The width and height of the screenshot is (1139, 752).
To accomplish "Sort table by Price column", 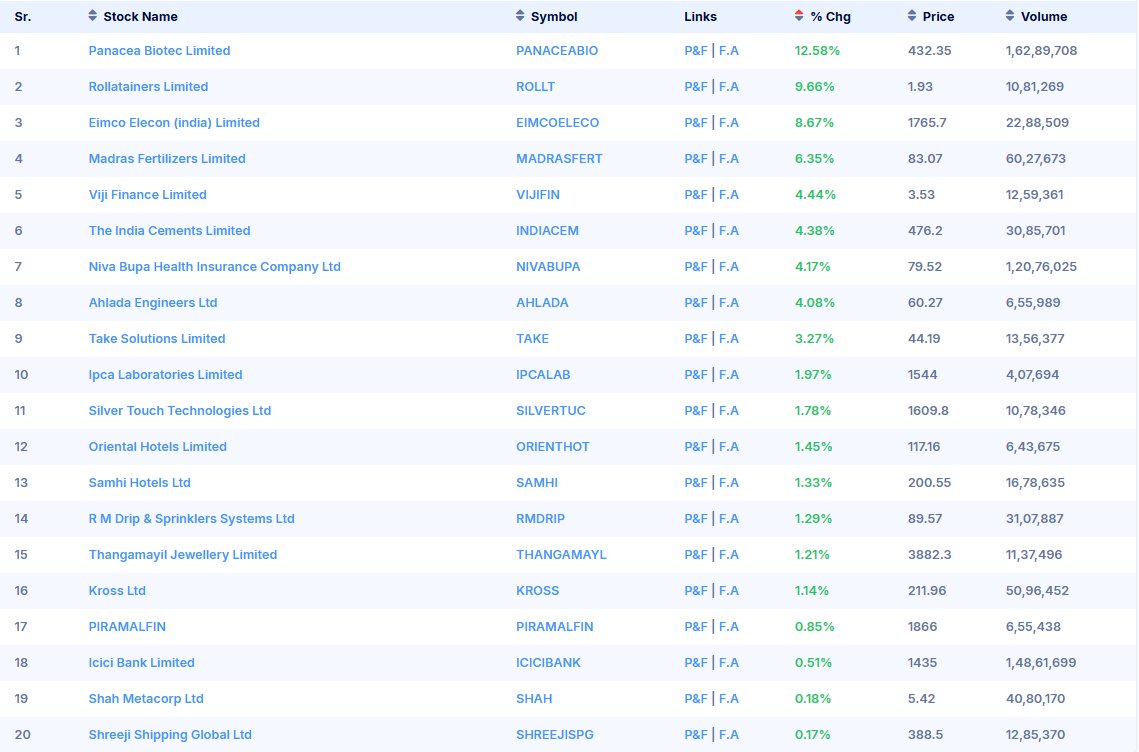I will click(931, 17).
